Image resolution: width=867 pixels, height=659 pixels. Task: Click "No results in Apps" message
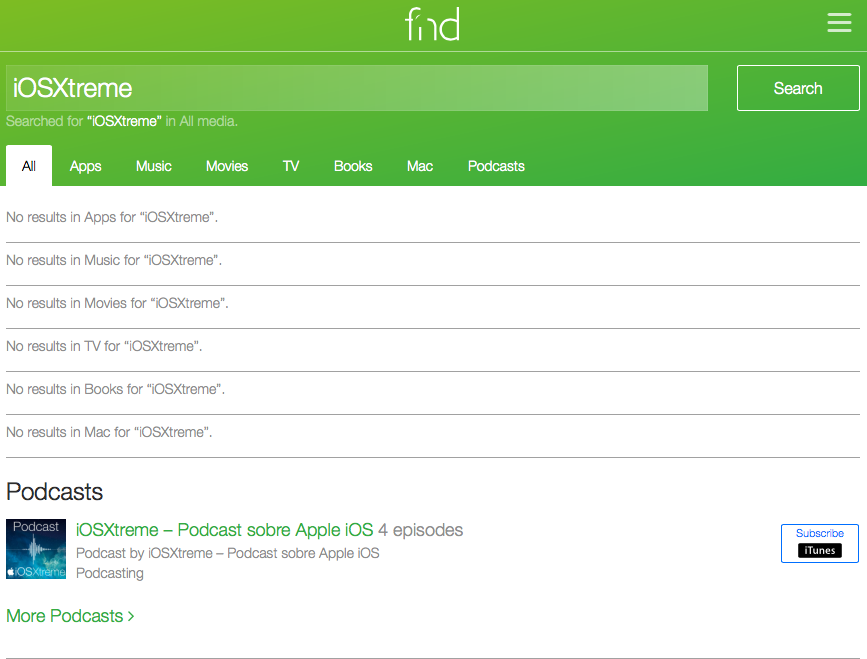click(x=112, y=217)
